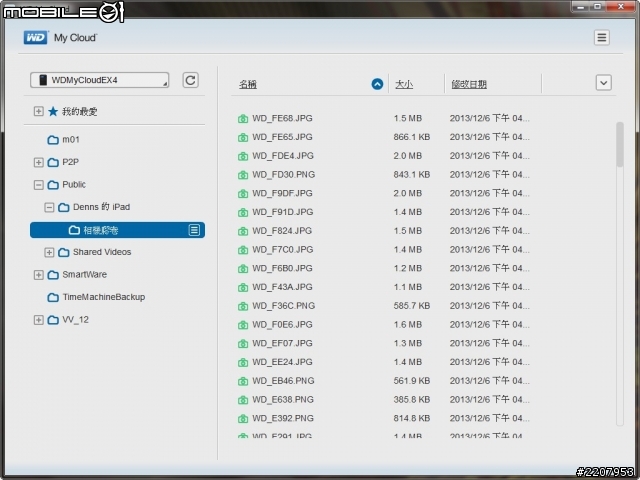Open the m01 folder

click(x=63, y=140)
